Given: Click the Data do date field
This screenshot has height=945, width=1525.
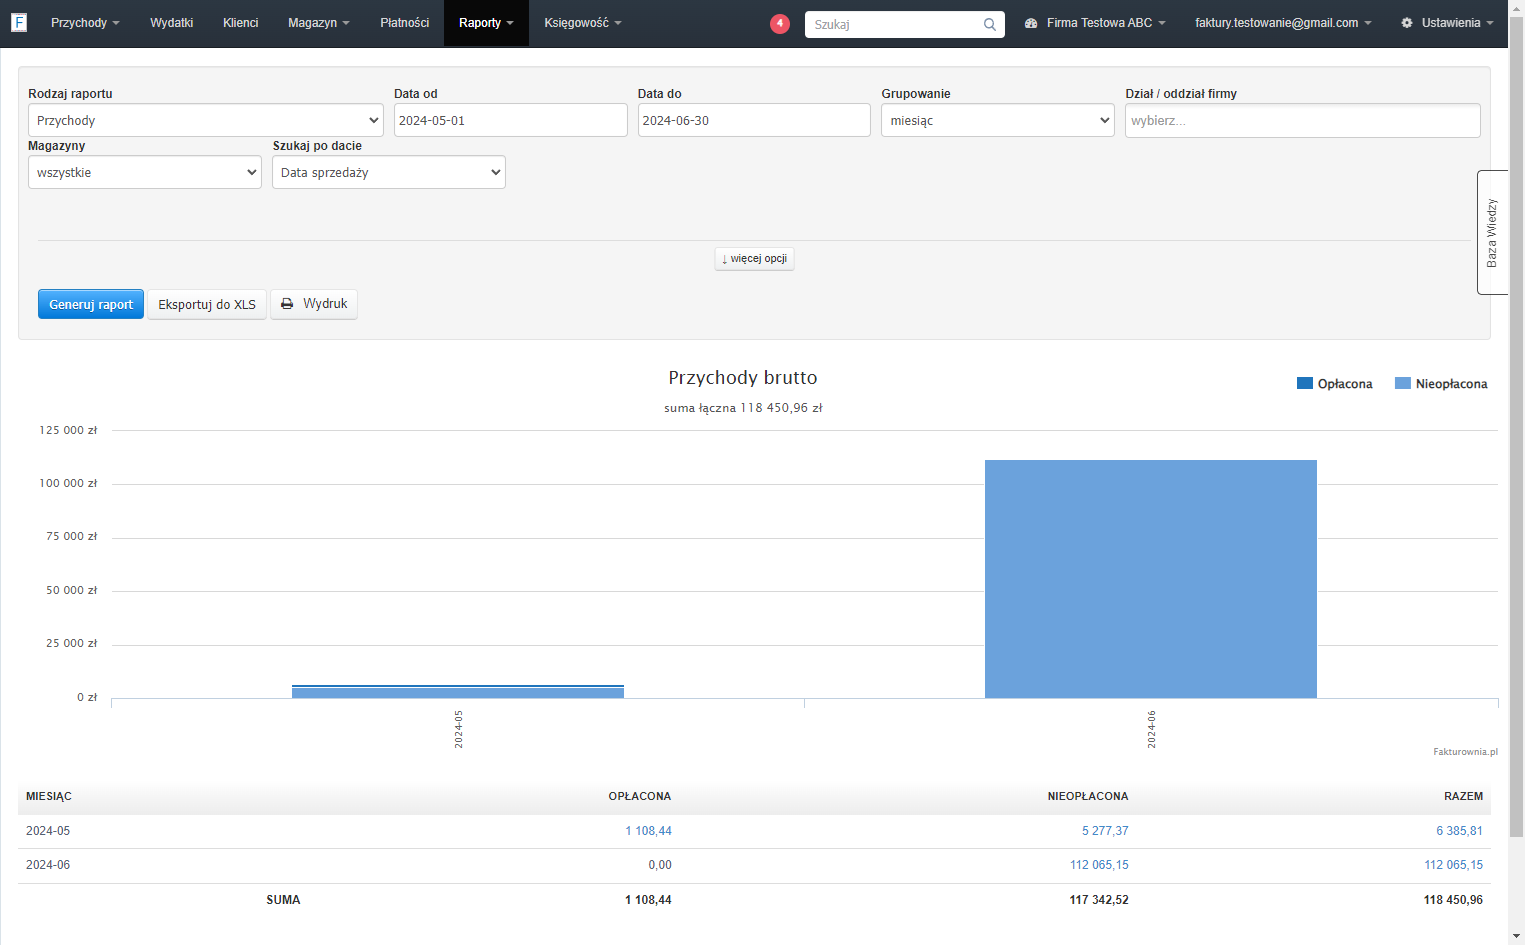Looking at the screenshot, I should [x=754, y=120].
